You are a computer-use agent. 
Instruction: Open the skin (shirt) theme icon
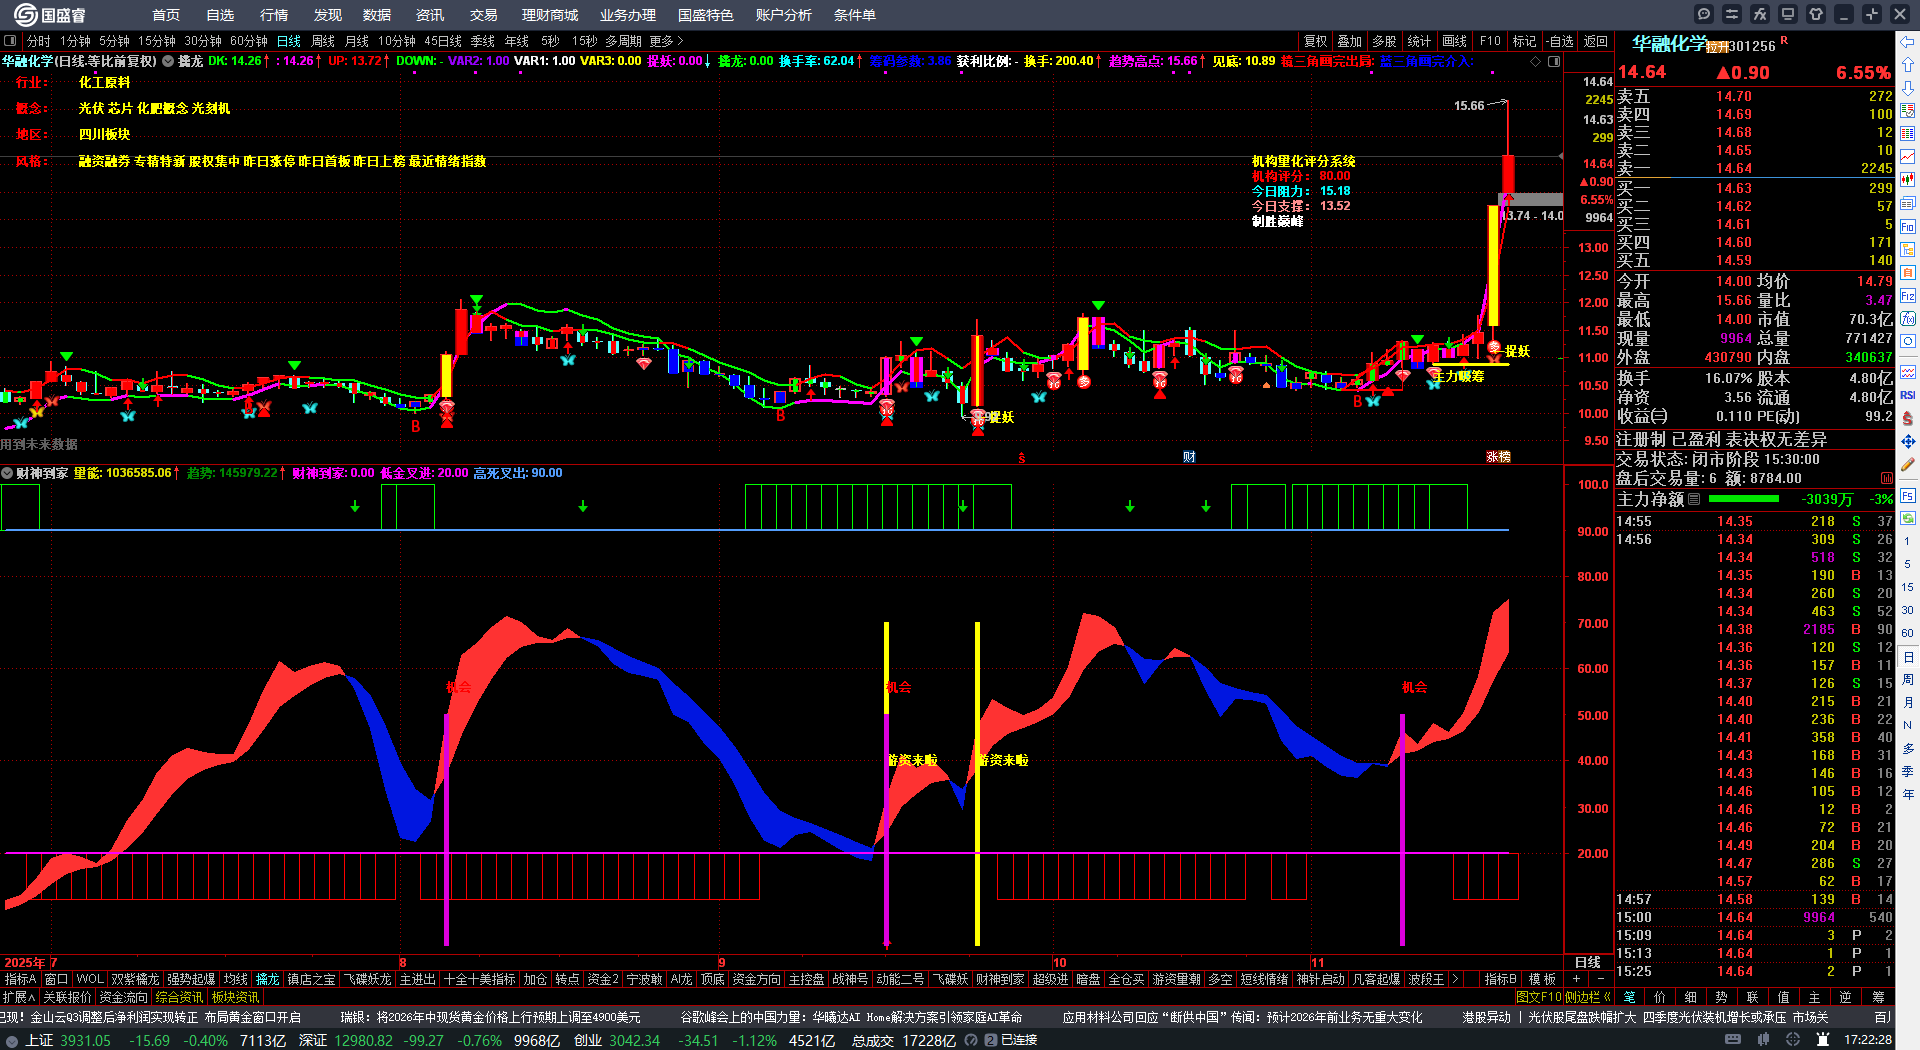click(x=1816, y=14)
